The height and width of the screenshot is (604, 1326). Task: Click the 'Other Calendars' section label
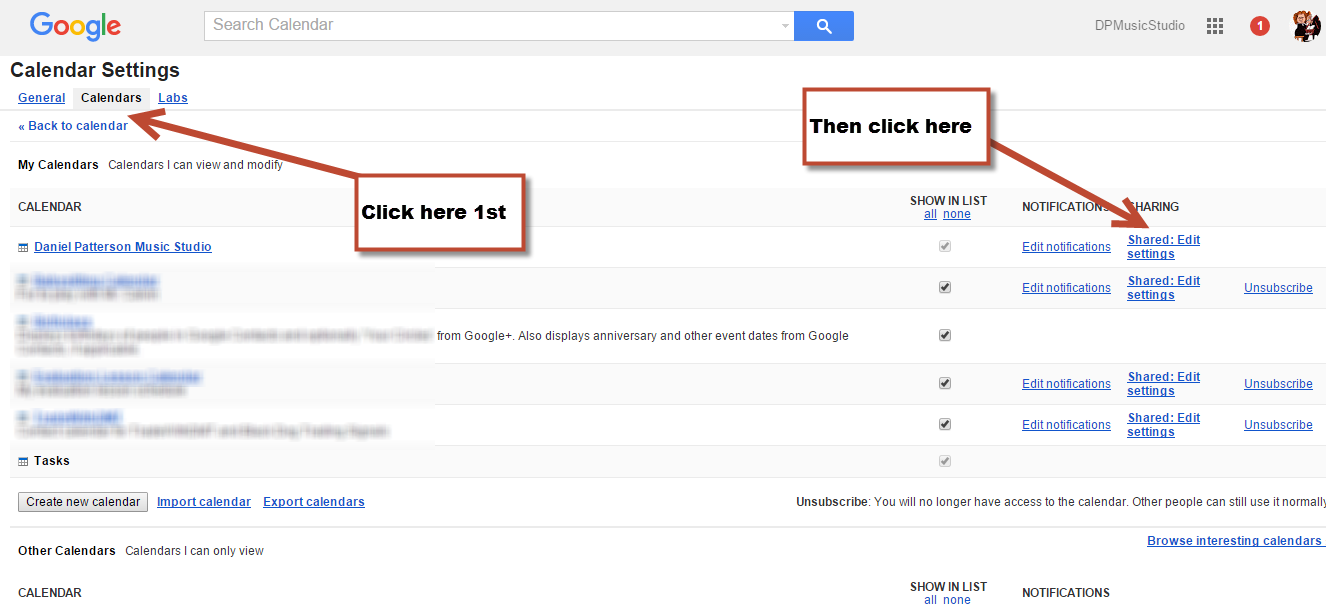pyautogui.click(x=67, y=551)
